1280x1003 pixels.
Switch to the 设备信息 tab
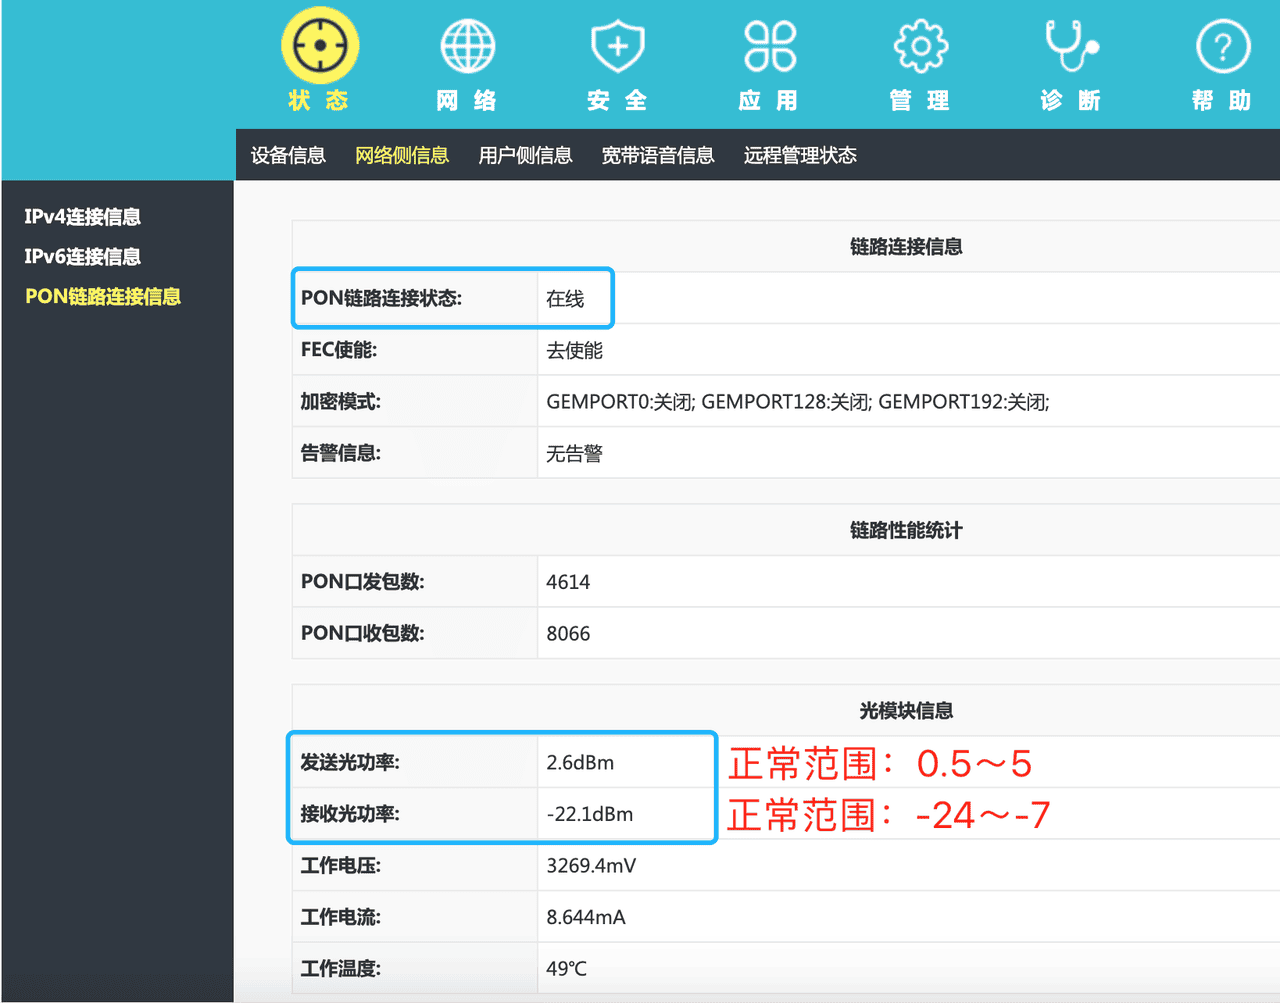click(288, 155)
